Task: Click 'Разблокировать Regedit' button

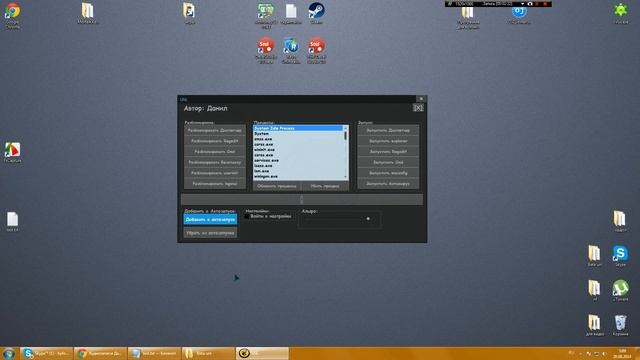Action: coord(215,141)
